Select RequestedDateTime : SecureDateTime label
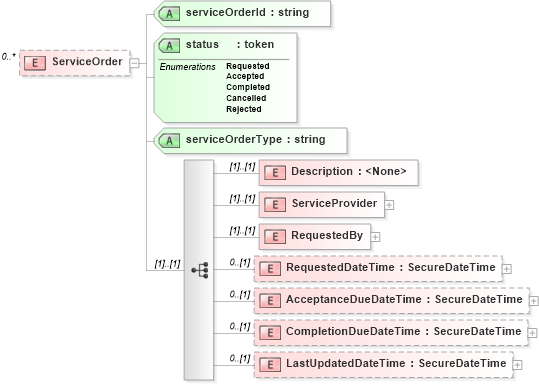This screenshot has width=539, height=385. (x=391, y=267)
